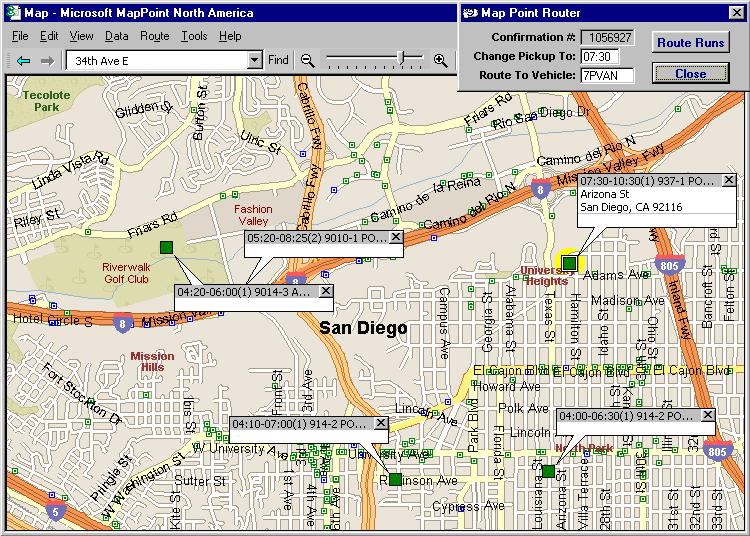The image size is (750, 536).
Task: Click the Tecolote Park label
Action: tap(46, 101)
